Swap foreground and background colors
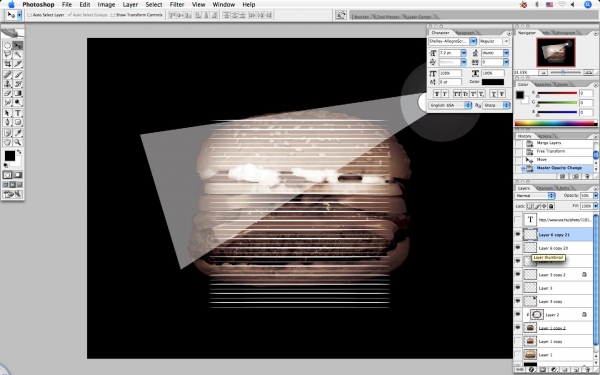This screenshot has height=375, width=600. [x=19, y=152]
